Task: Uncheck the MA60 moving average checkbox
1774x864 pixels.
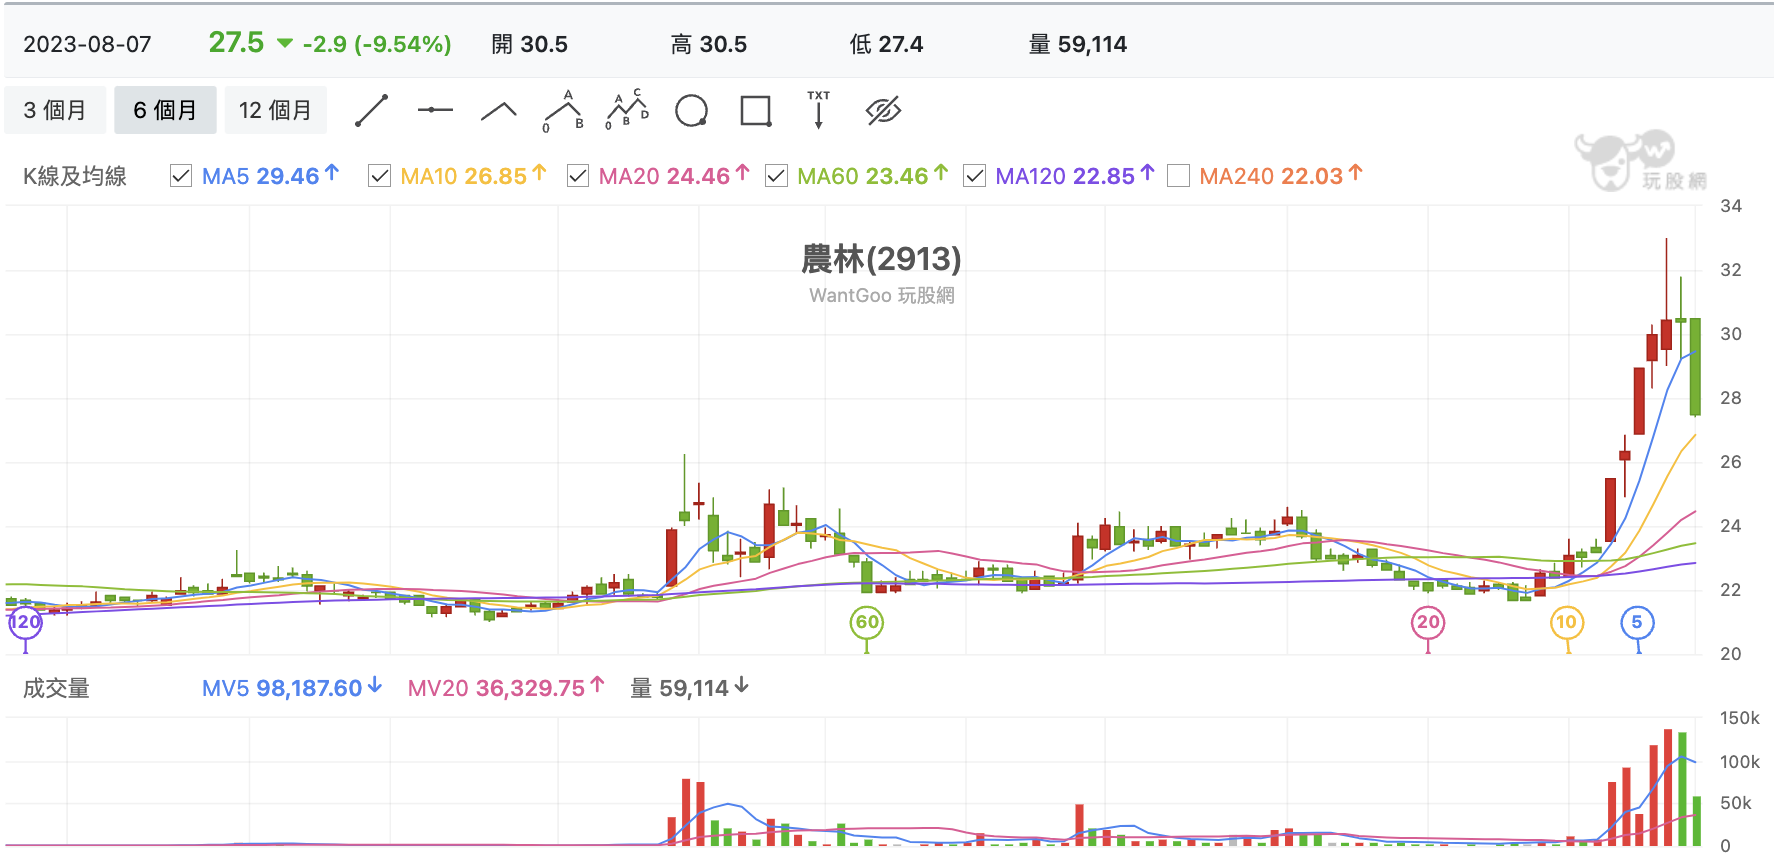Action: click(x=776, y=176)
